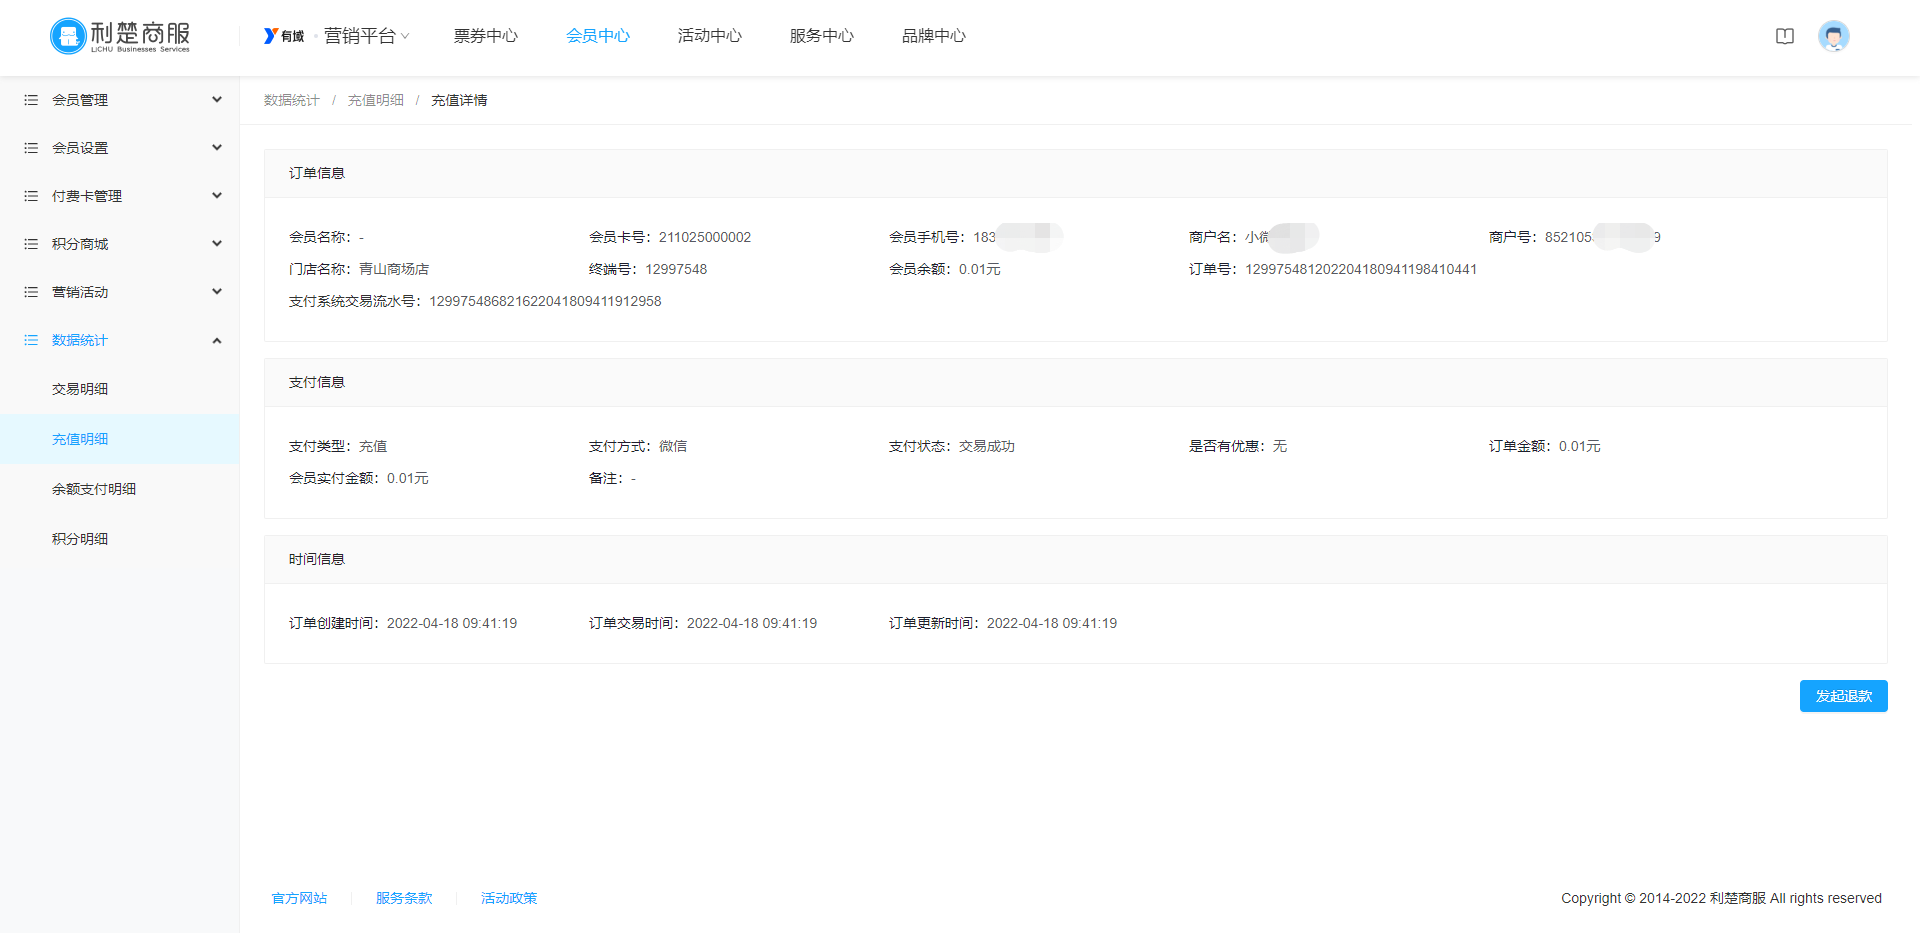Go to 充值明细 submenu

point(120,439)
